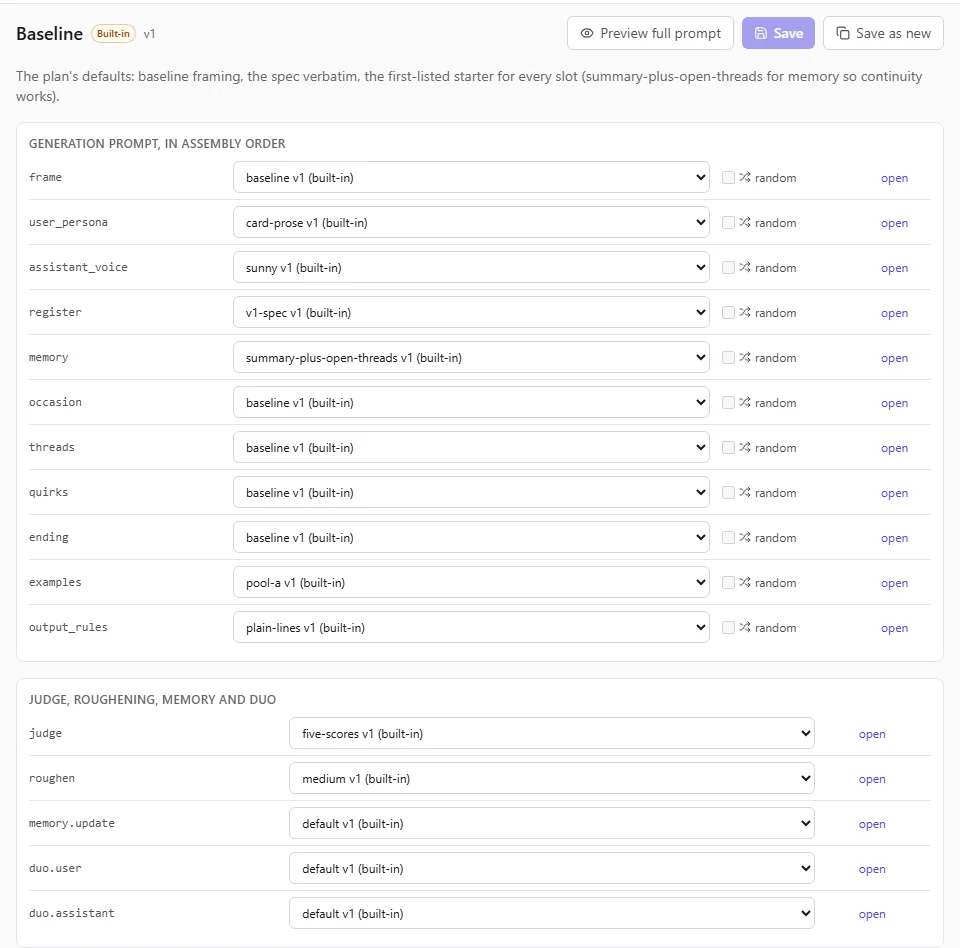Viewport: 960px width, 948px height.
Task: Click open link for examples
Action: point(894,583)
